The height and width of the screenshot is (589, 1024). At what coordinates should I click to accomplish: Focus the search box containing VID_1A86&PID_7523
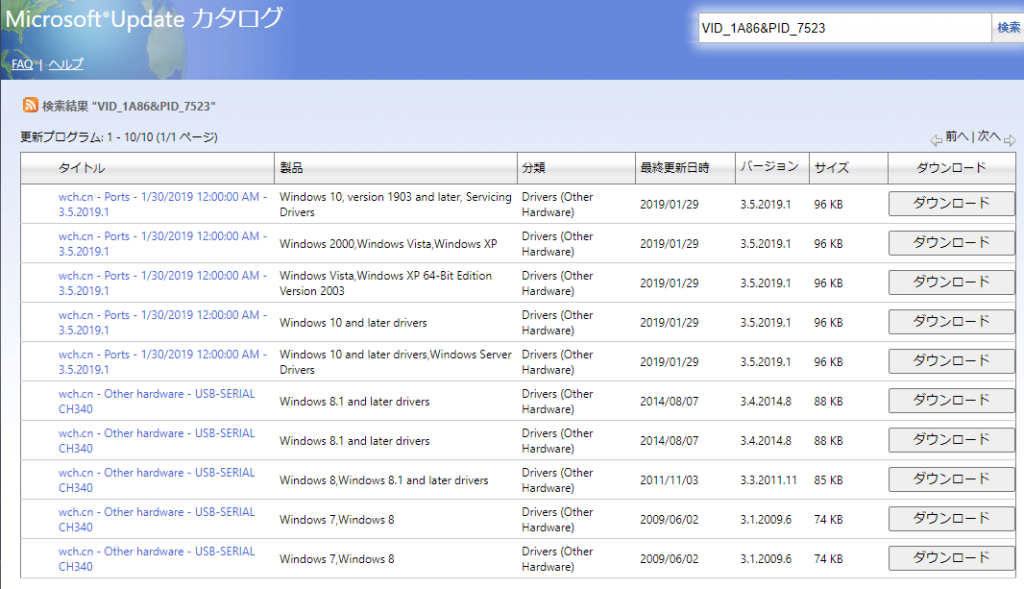point(844,28)
